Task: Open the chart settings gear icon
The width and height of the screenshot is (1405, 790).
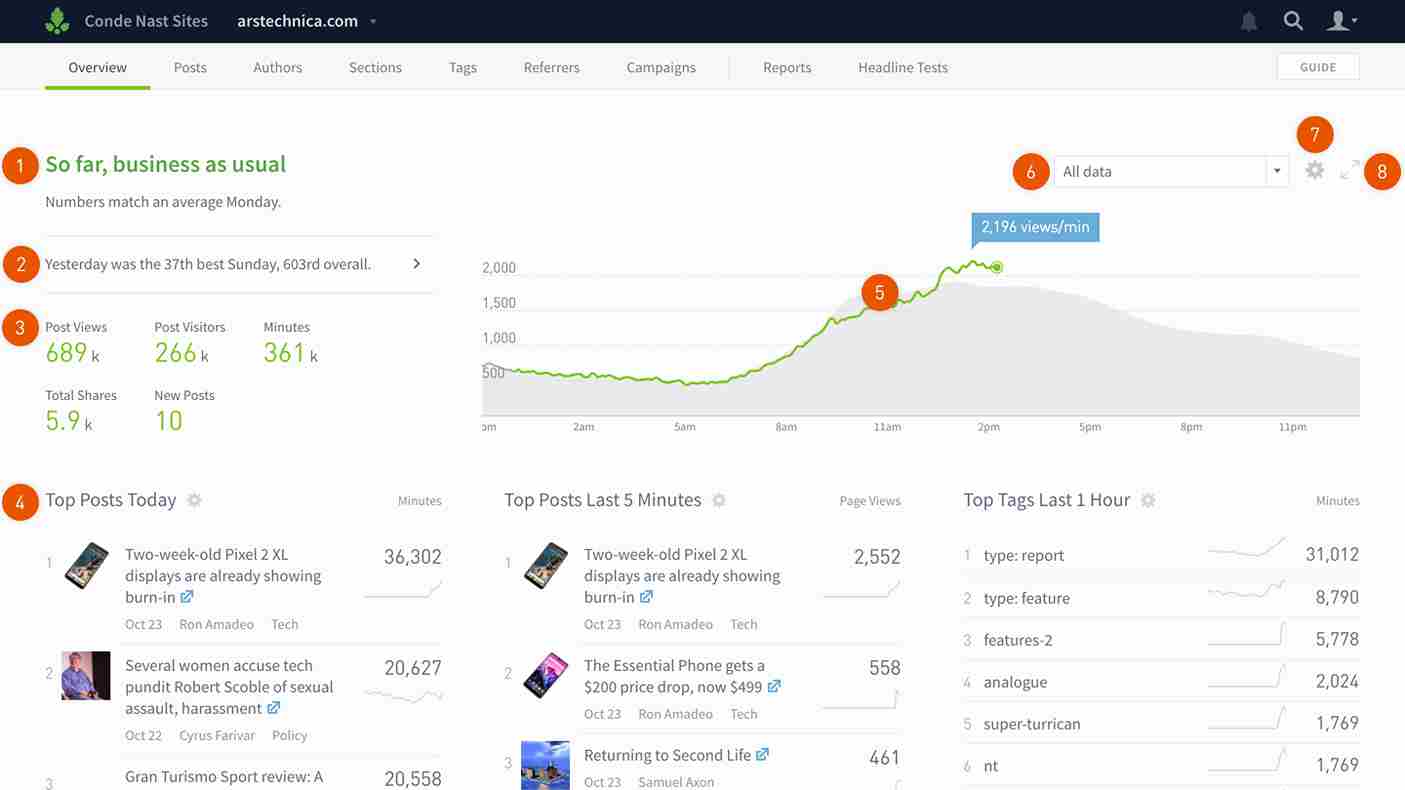Action: pos(1314,169)
